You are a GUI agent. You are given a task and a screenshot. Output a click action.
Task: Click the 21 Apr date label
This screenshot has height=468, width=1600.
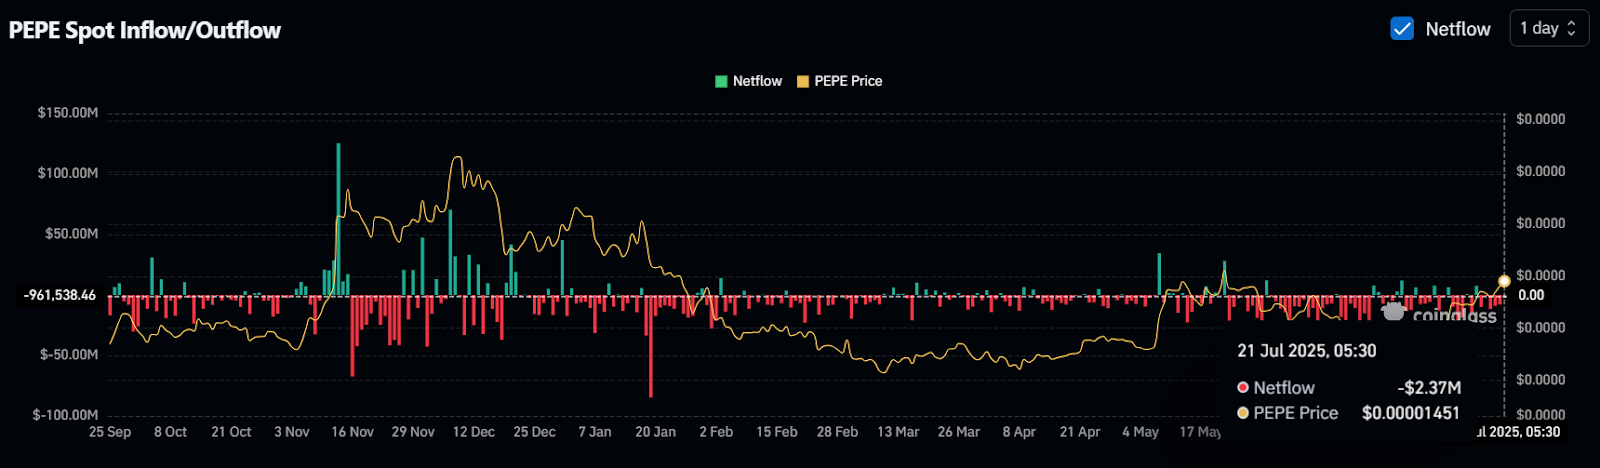tap(1080, 432)
